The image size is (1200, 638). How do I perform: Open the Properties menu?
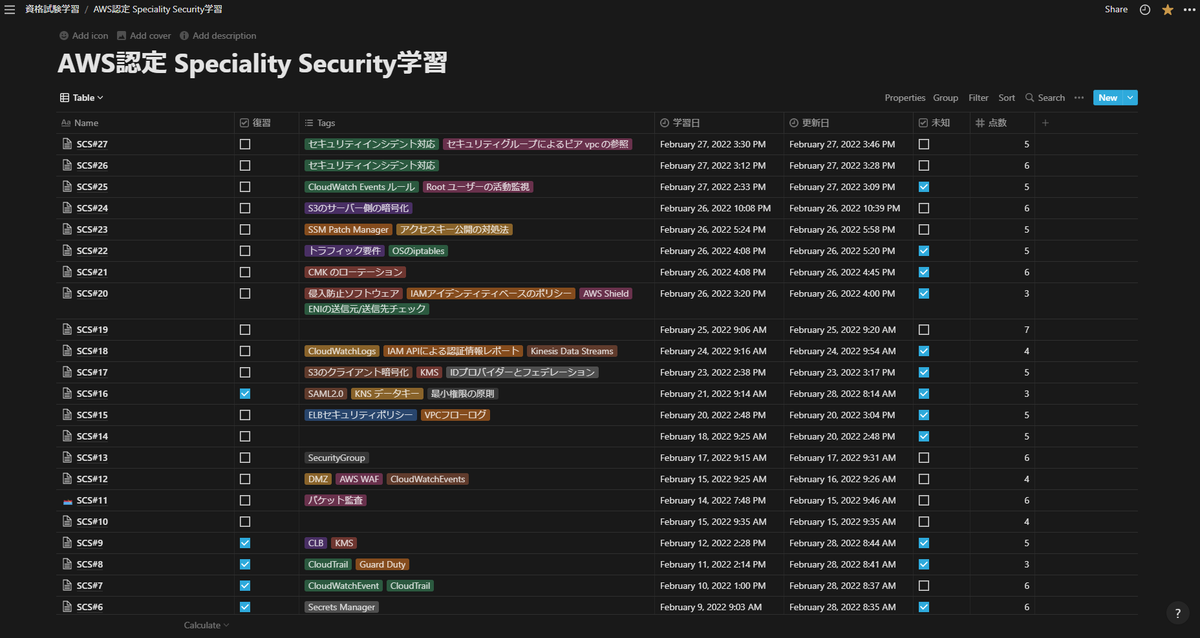point(905,98)
